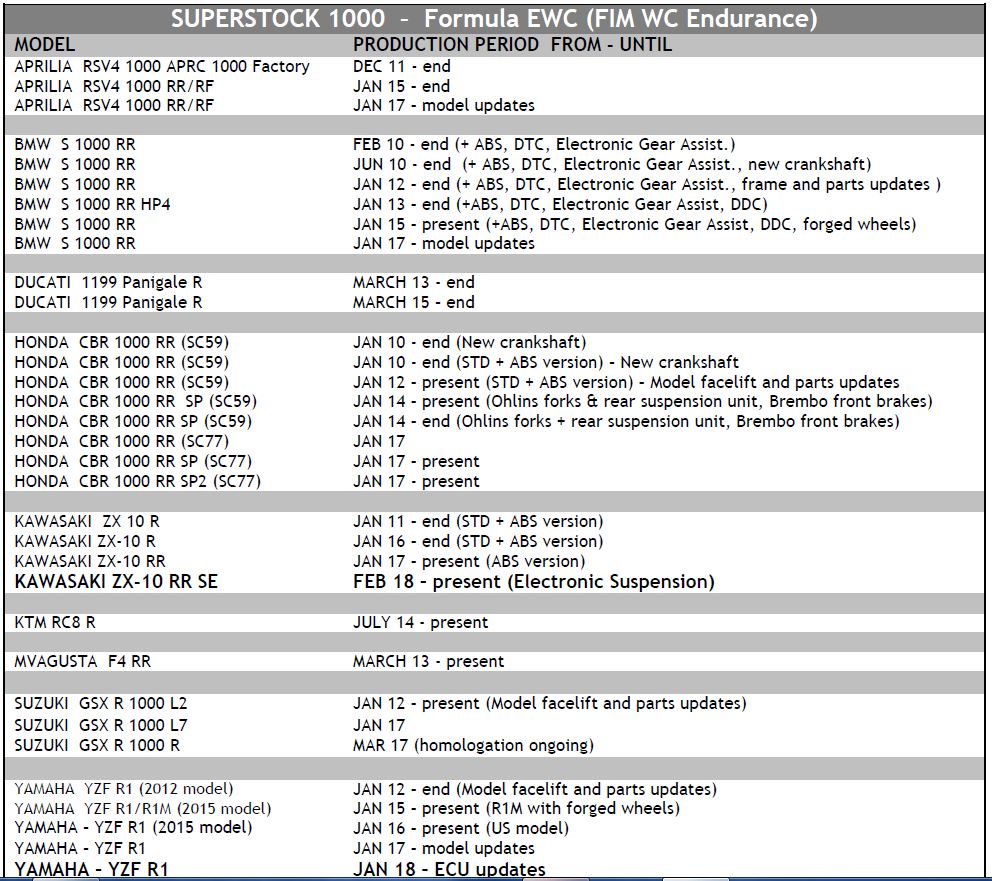Select the APRILIA RSV4 1000 APRC Factory row
This screenshot has height=881, width=992.
coord(162,66)
